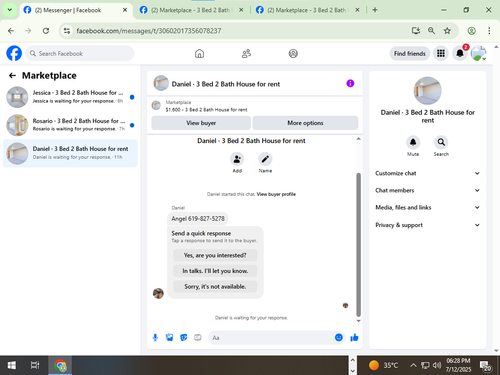This screenshot has height=375, width=500.
Task: Open the weather widget showing 35°C
Action: pos(383,365)
